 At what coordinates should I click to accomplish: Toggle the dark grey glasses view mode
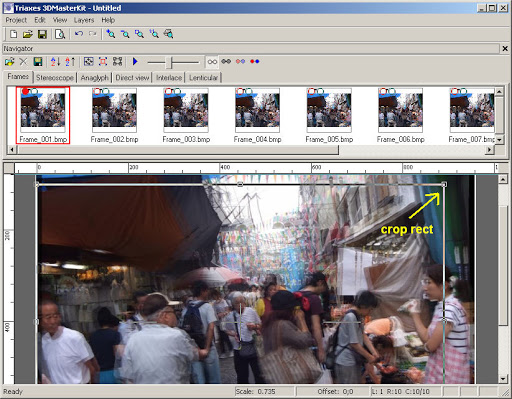tap(226, 62)
